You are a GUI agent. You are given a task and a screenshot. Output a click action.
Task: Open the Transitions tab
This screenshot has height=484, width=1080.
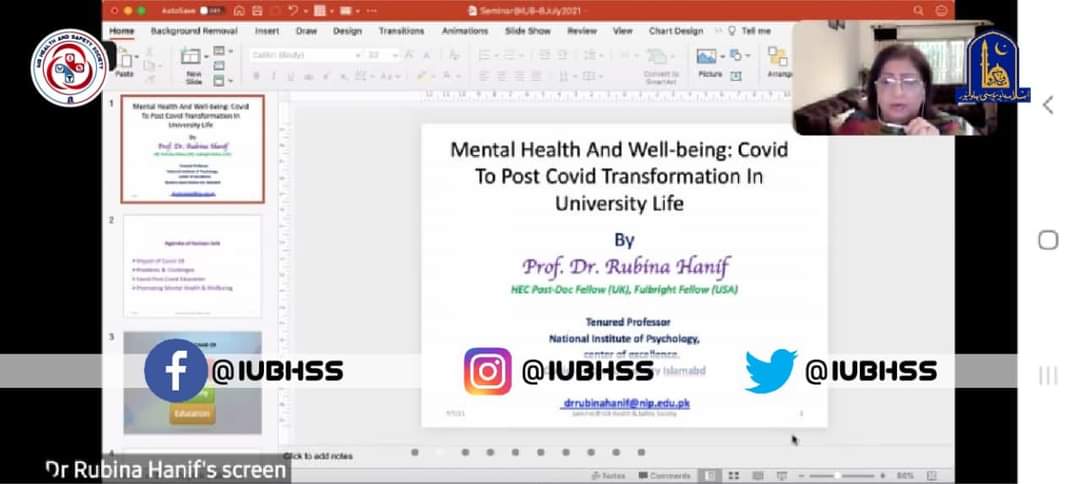pos(402,31)
